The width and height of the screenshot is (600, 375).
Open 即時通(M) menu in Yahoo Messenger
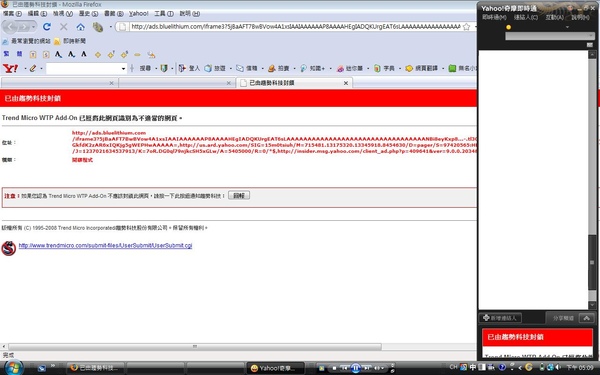pos(494,17)
